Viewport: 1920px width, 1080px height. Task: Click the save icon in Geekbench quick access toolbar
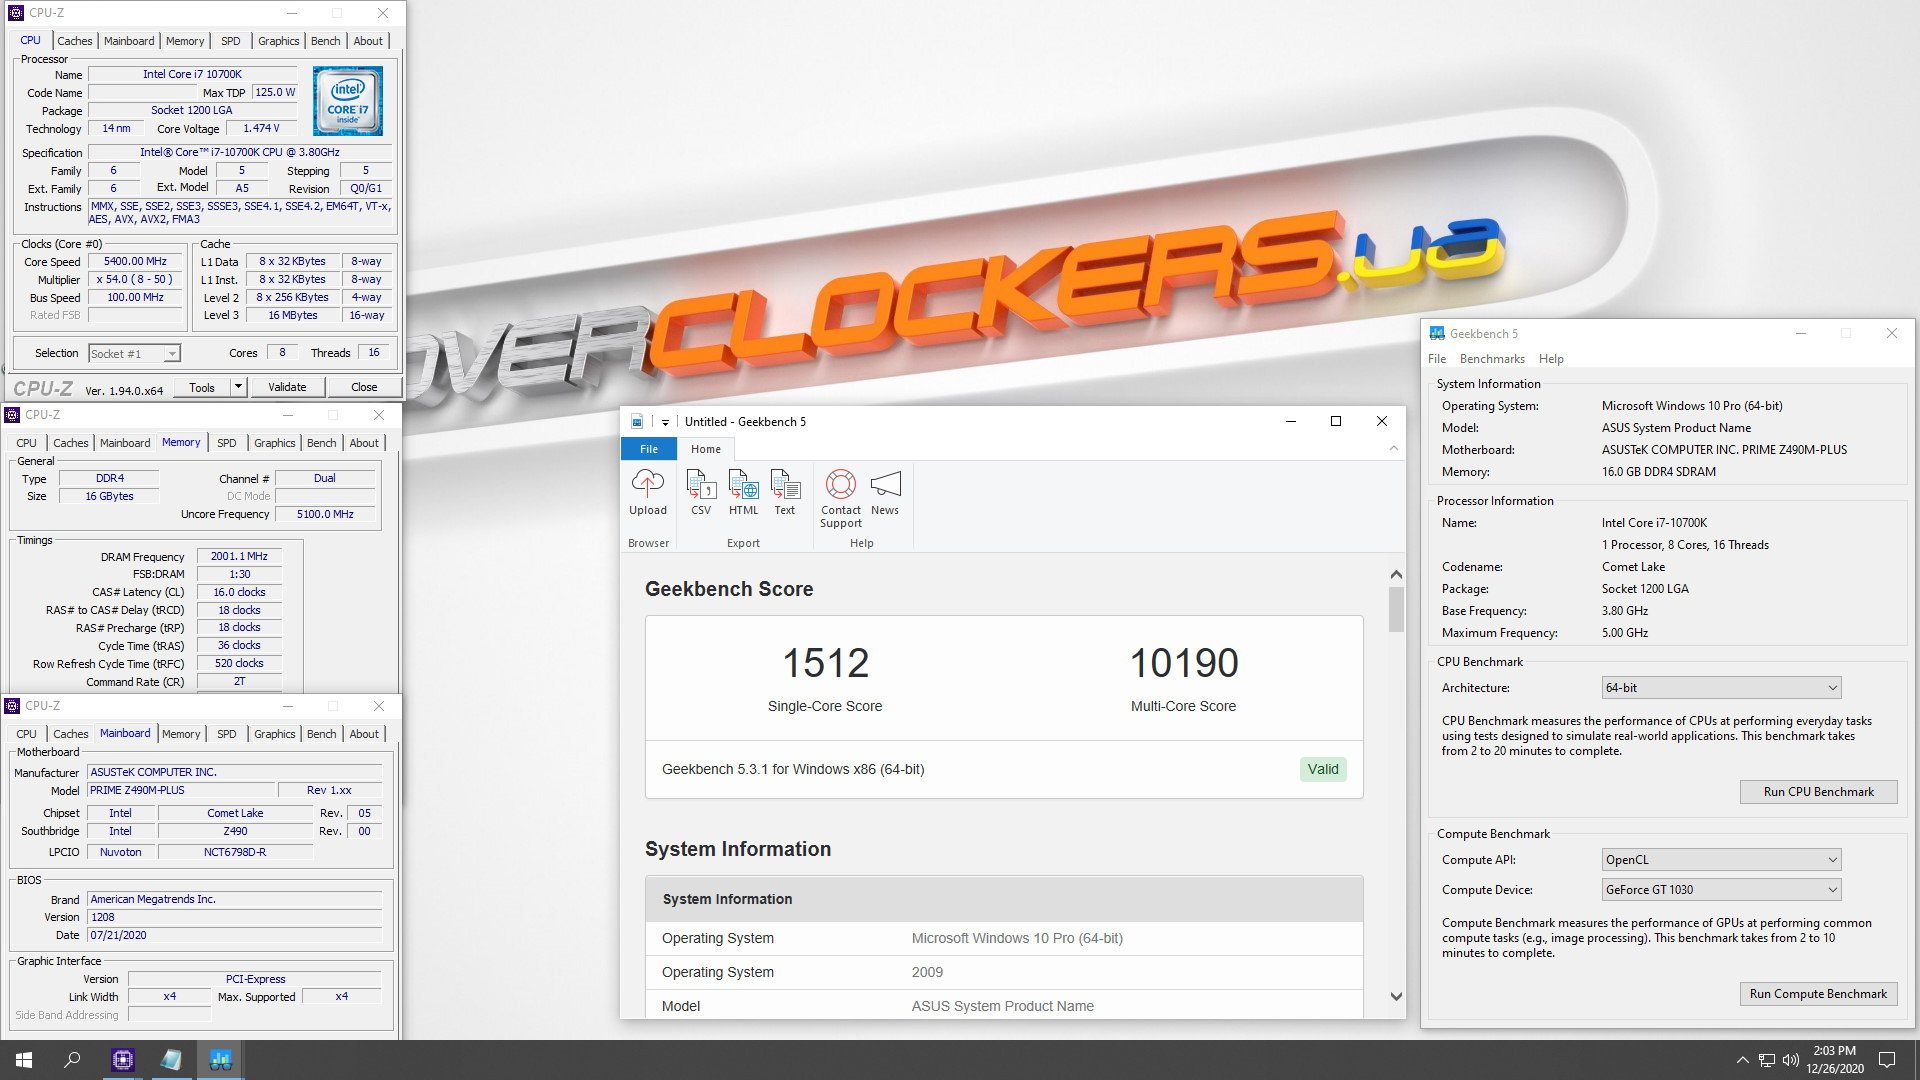pos(637,422)
